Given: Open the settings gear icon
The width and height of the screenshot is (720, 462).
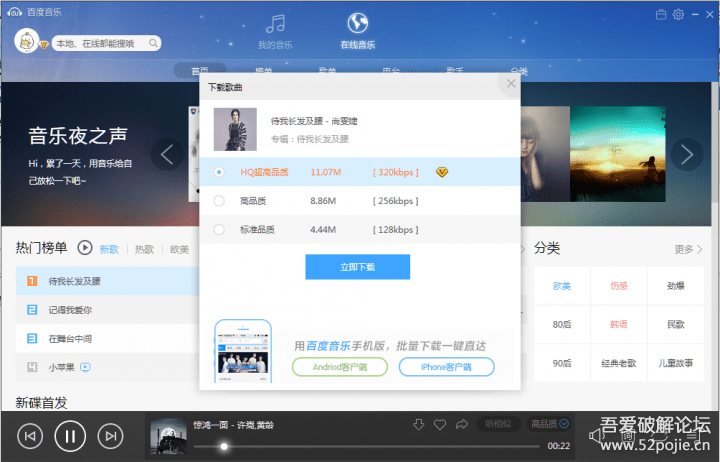Looking at the screenshot, I should pos(678,15).
